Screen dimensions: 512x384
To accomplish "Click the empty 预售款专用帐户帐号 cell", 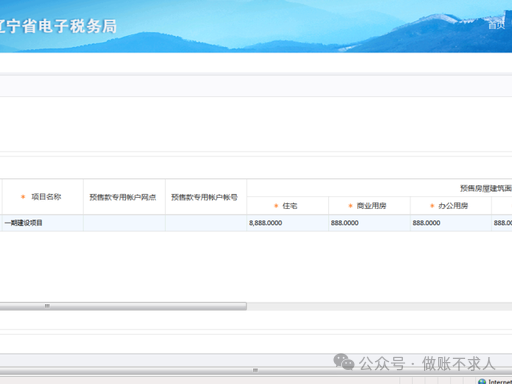I will click(x=206, y=223).
